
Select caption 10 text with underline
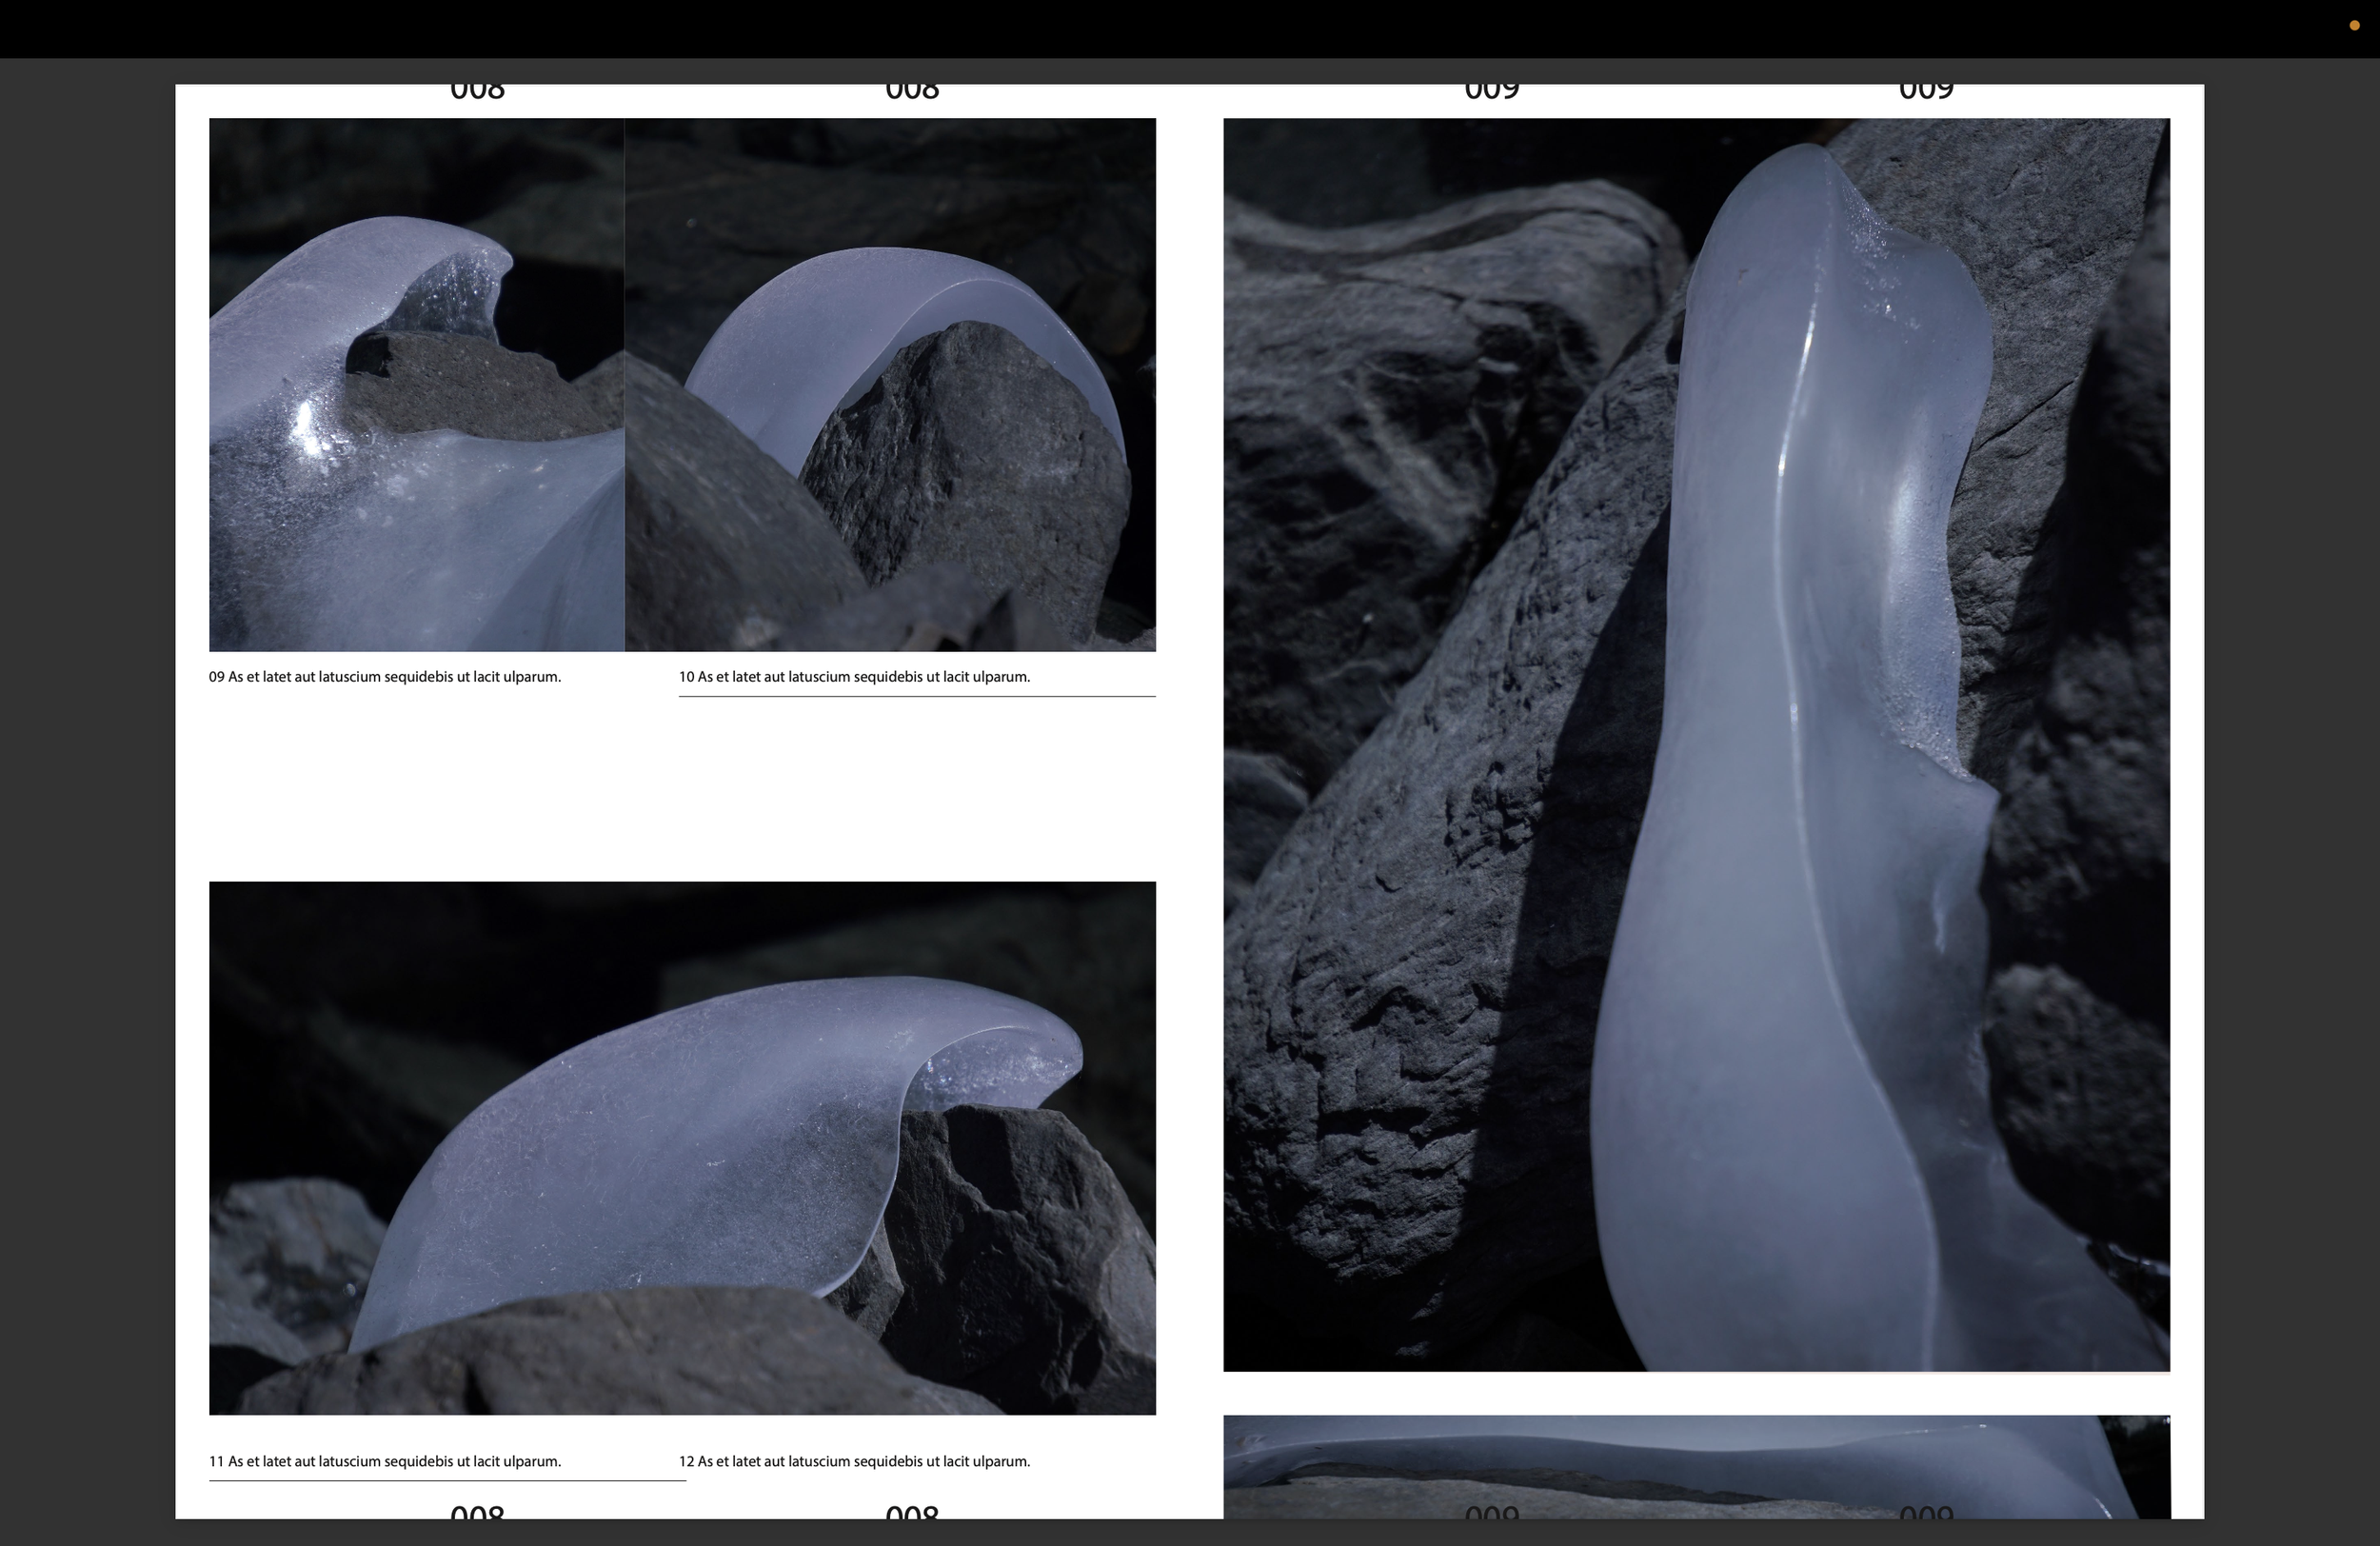(854, 677)
